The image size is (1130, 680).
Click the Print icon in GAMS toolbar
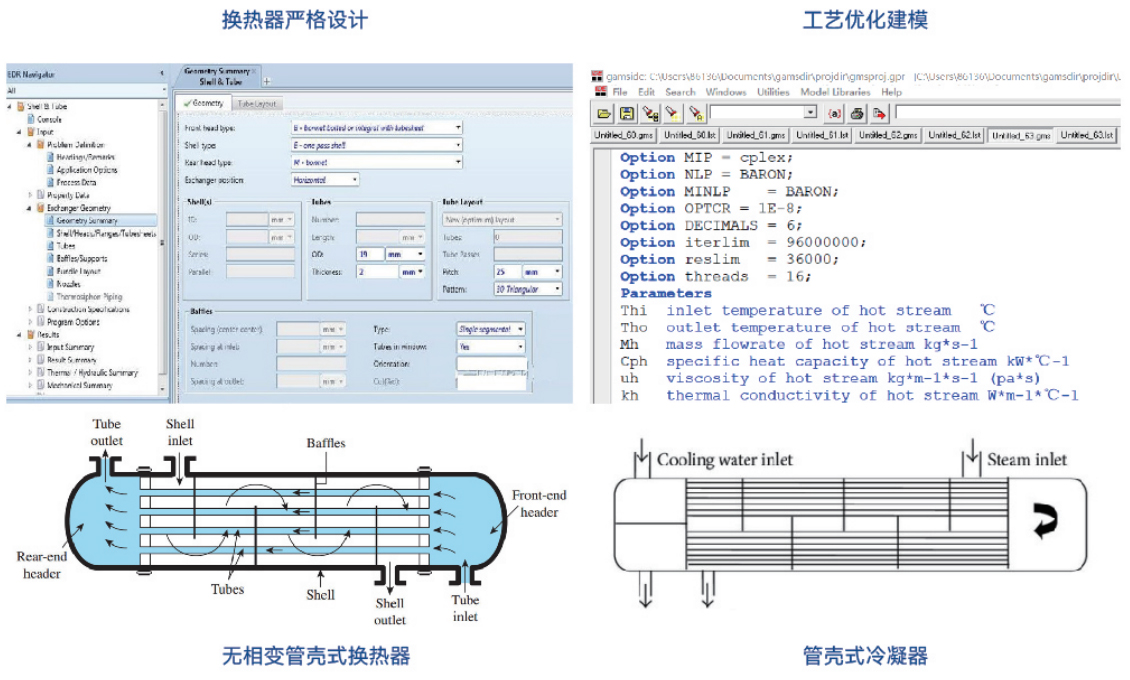pos(858,113)
